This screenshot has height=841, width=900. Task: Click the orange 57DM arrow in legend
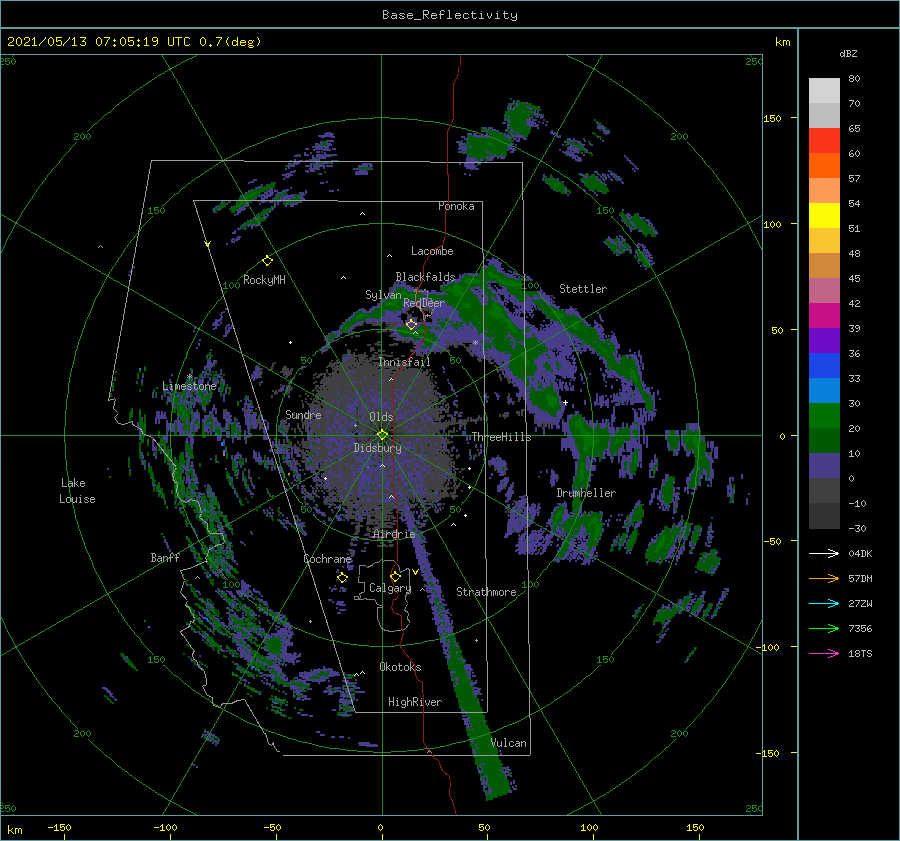pyautogui.click(x=824, y=579)
